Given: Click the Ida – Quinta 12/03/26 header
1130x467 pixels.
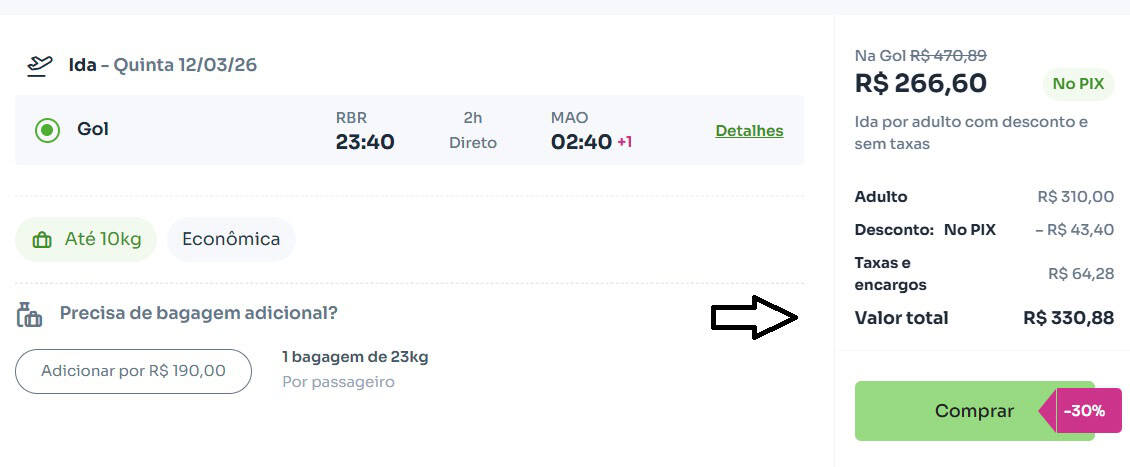Looking at the screenshot, I should click(x=162, y=65).
